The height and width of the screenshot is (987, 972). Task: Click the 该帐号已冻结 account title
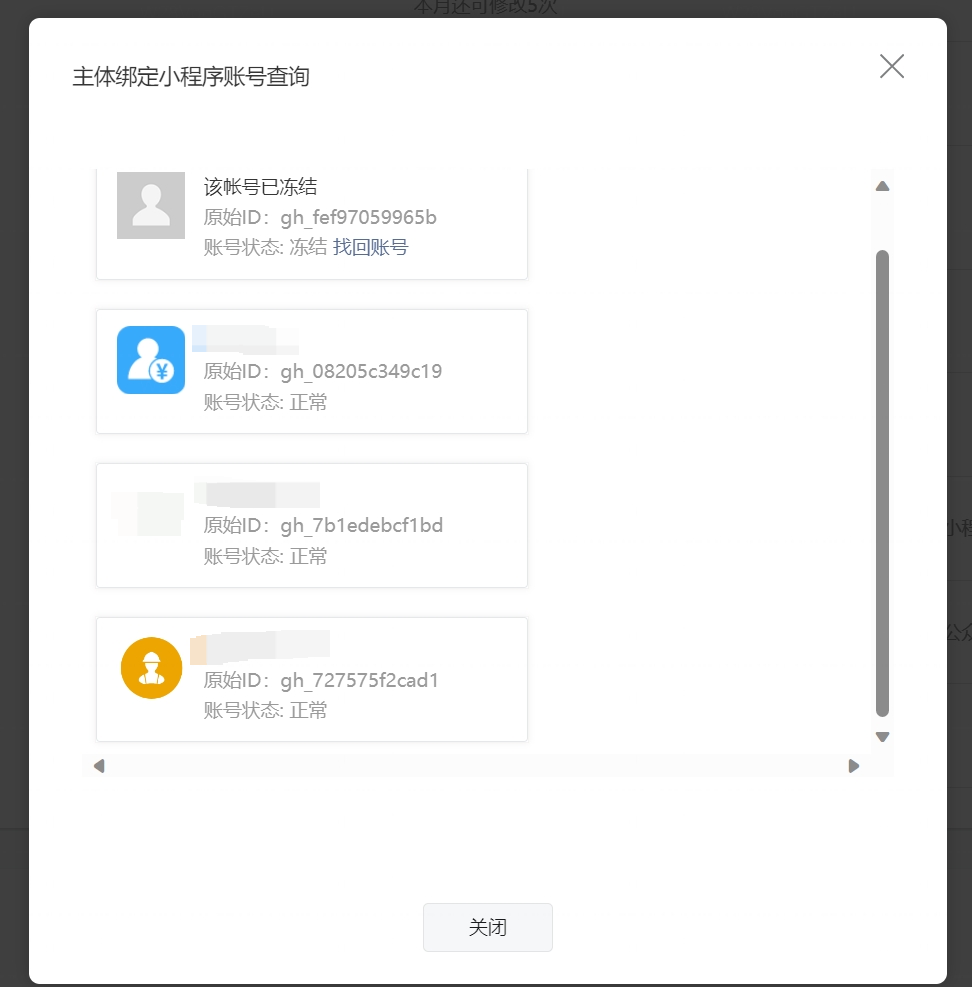click(x=260, y=186)
